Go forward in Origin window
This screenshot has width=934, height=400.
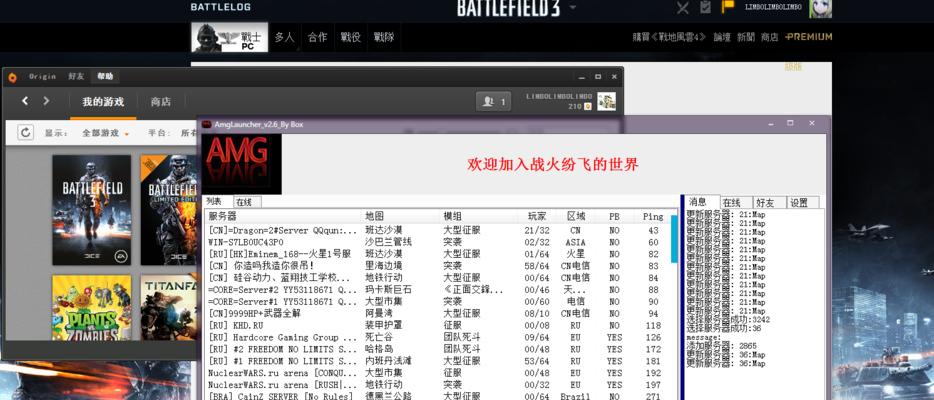(x=46, y=101)
